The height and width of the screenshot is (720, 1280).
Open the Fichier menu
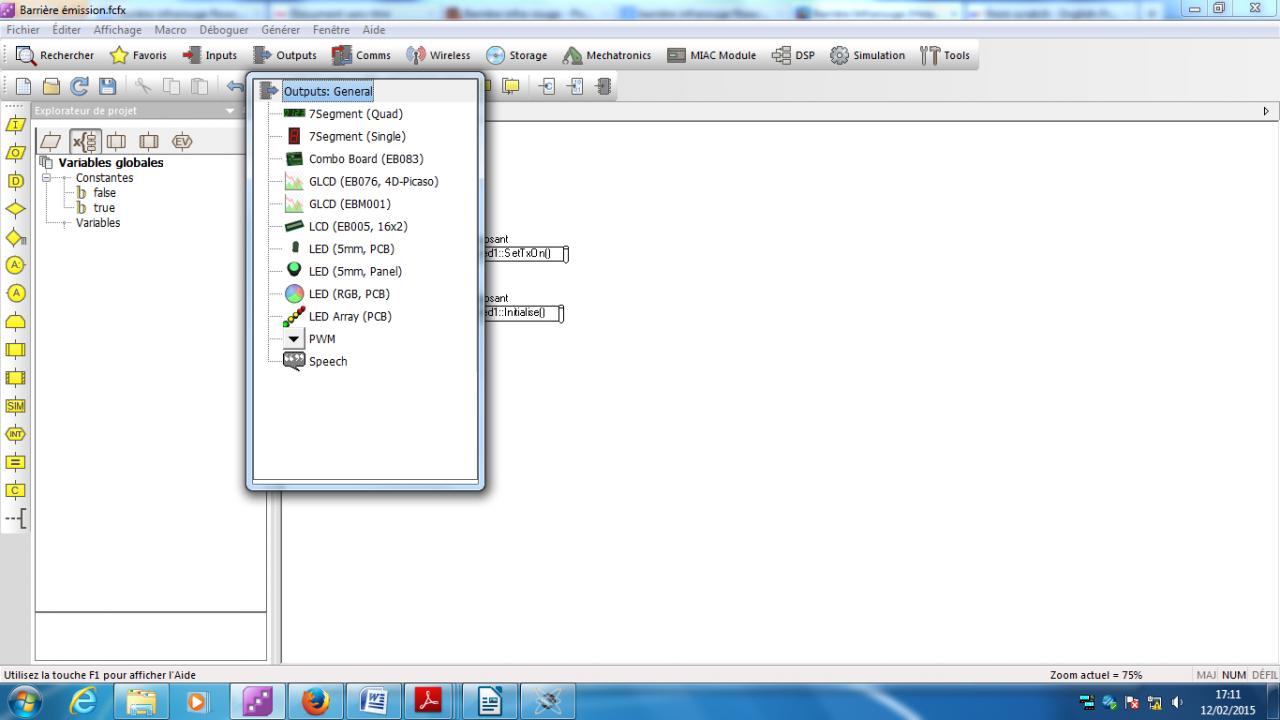pyautogui.click(x=23, y=30)
